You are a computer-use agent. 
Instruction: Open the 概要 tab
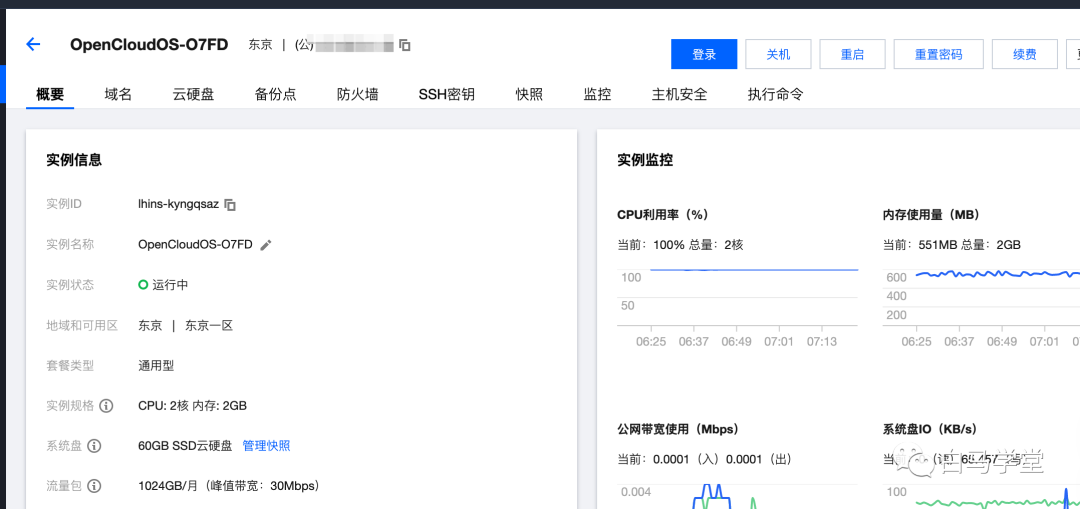click(x=50, y=94)
